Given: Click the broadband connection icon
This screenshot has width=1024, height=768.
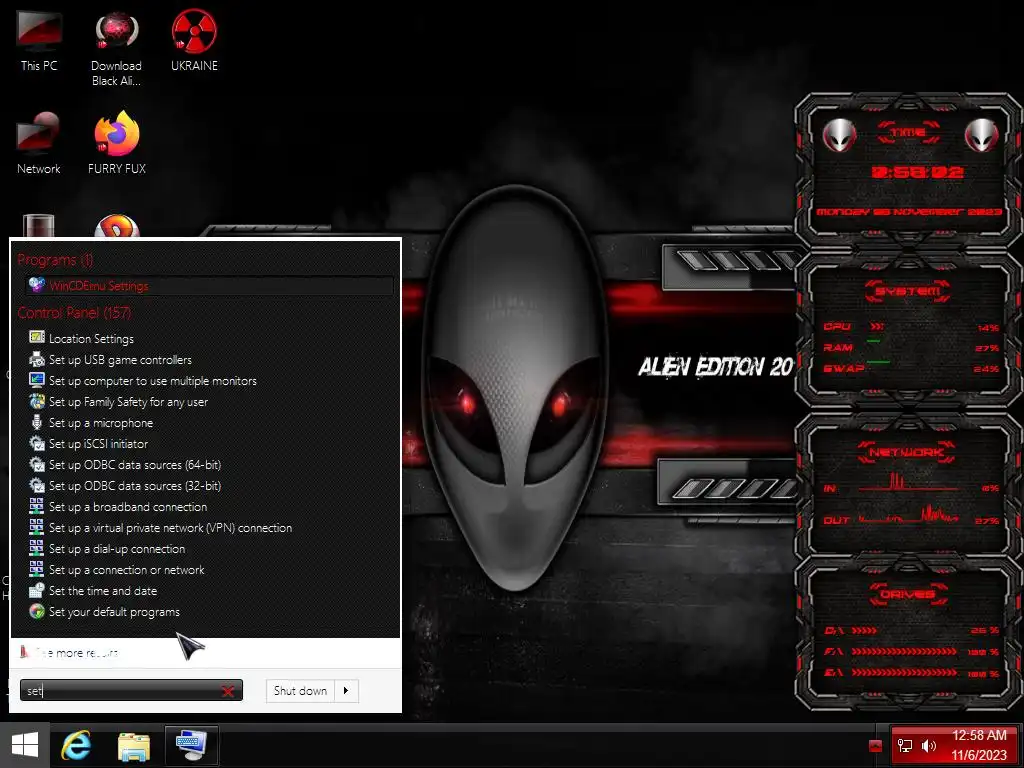Looking at the screenshot, I should (37, 506).
